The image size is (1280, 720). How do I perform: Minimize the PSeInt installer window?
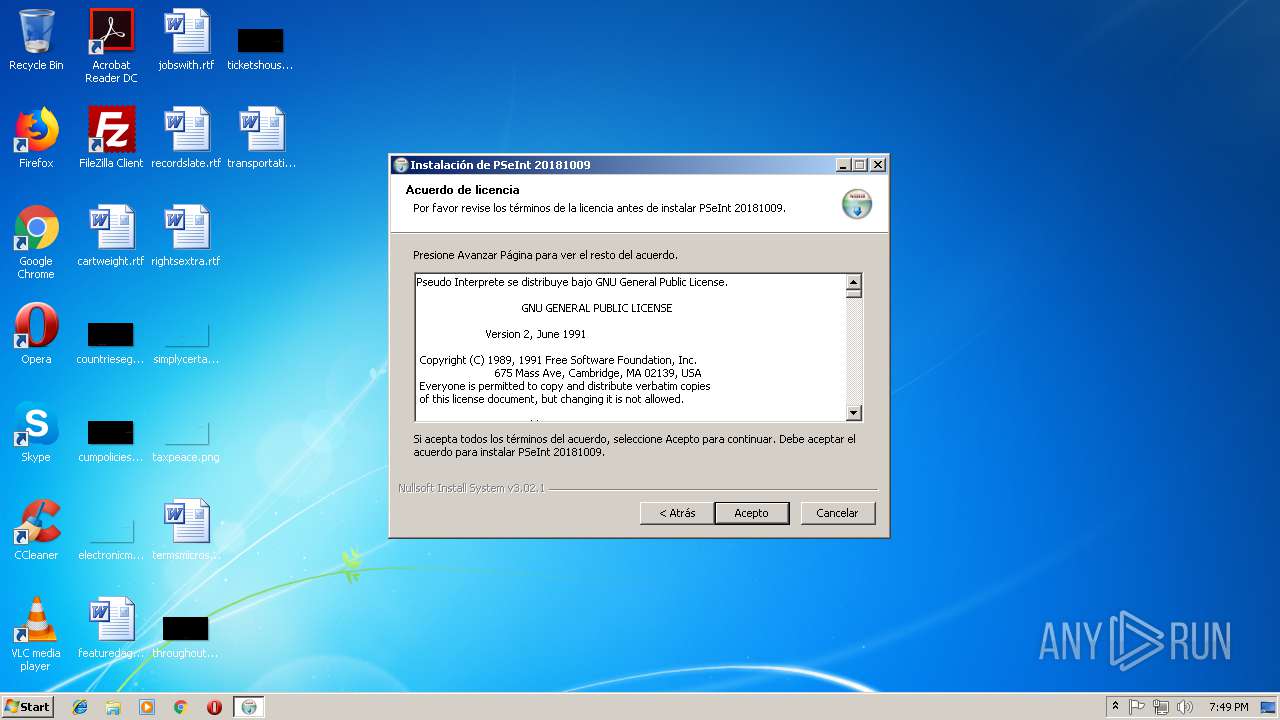[x=843, y=165]
